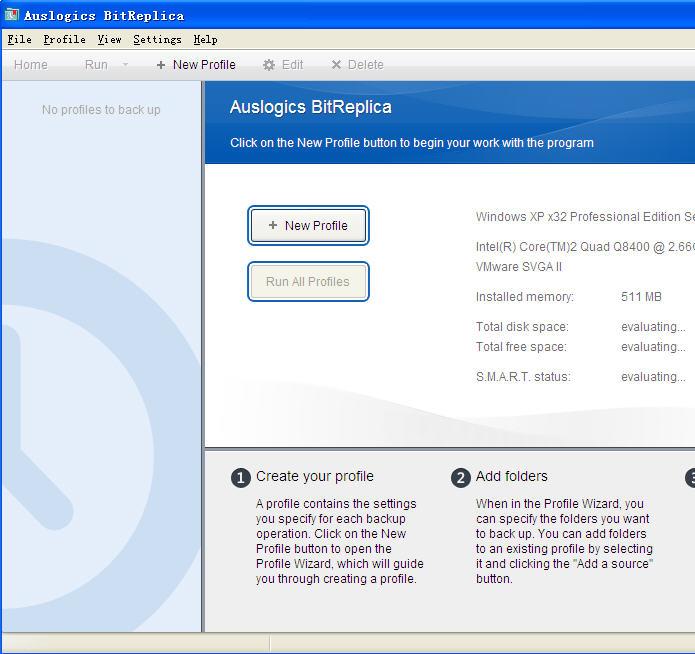Expand the Run dropdown arrow in toolbar
Image resolution: width=695 pixels, height=654 pixels.
(x=125, y=65)
